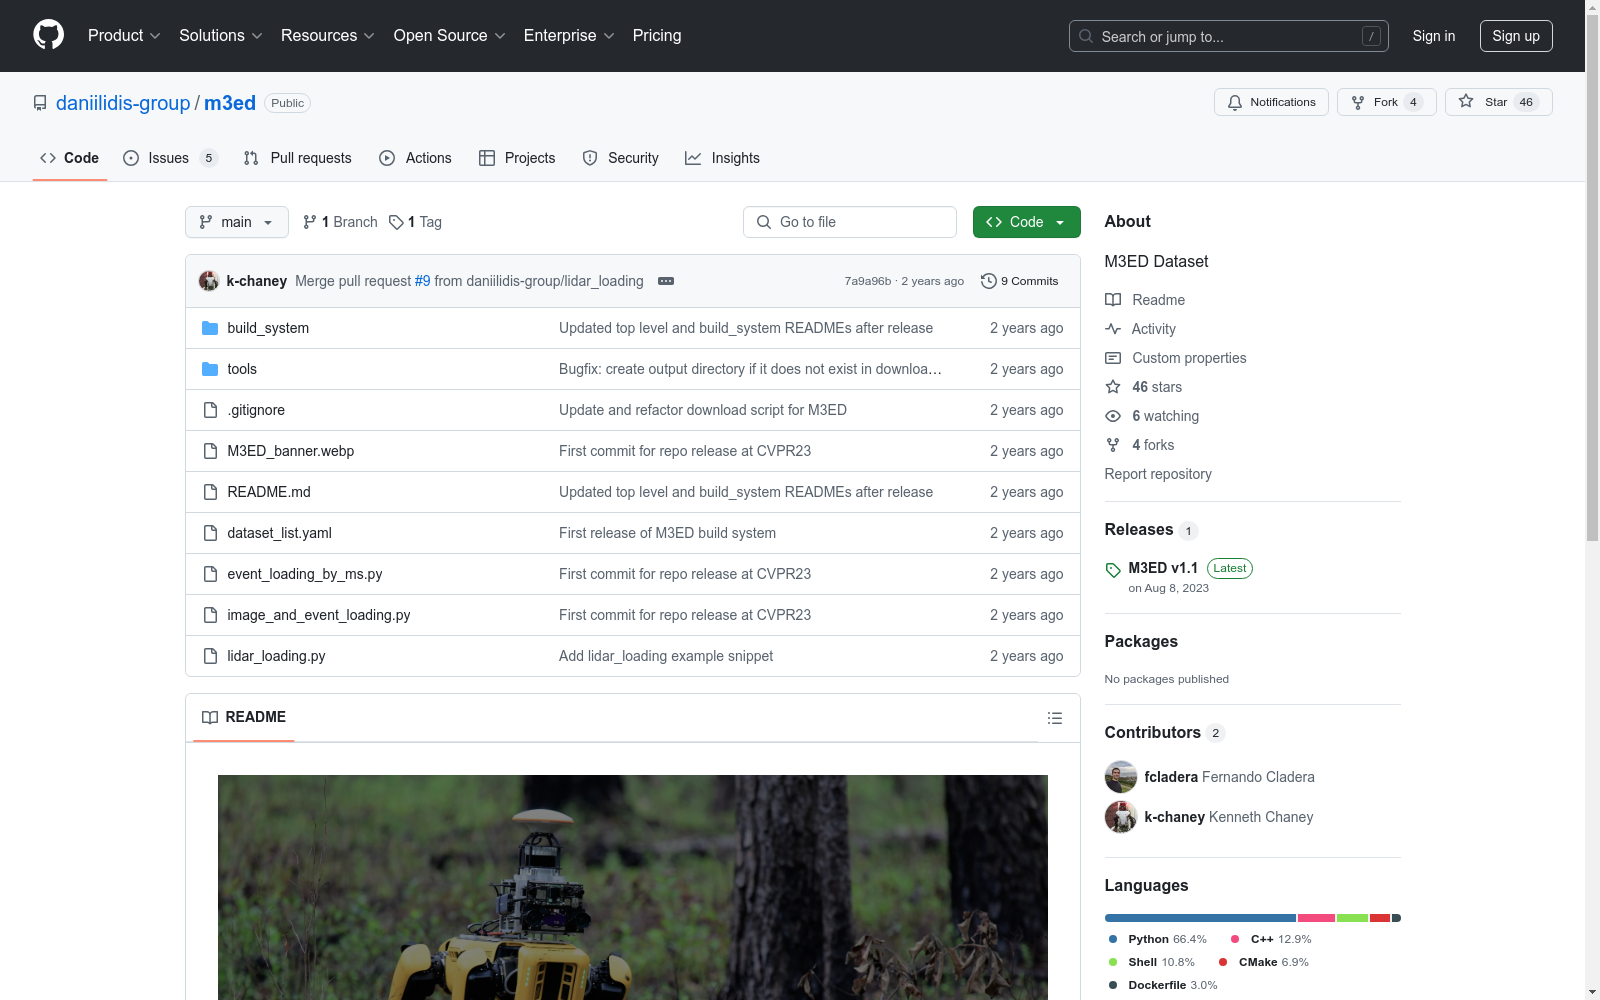Click the file icon beside README.md
The width and height of the screenshot is (1600, 1000).
pyautogui.click(x=210, y=492)
